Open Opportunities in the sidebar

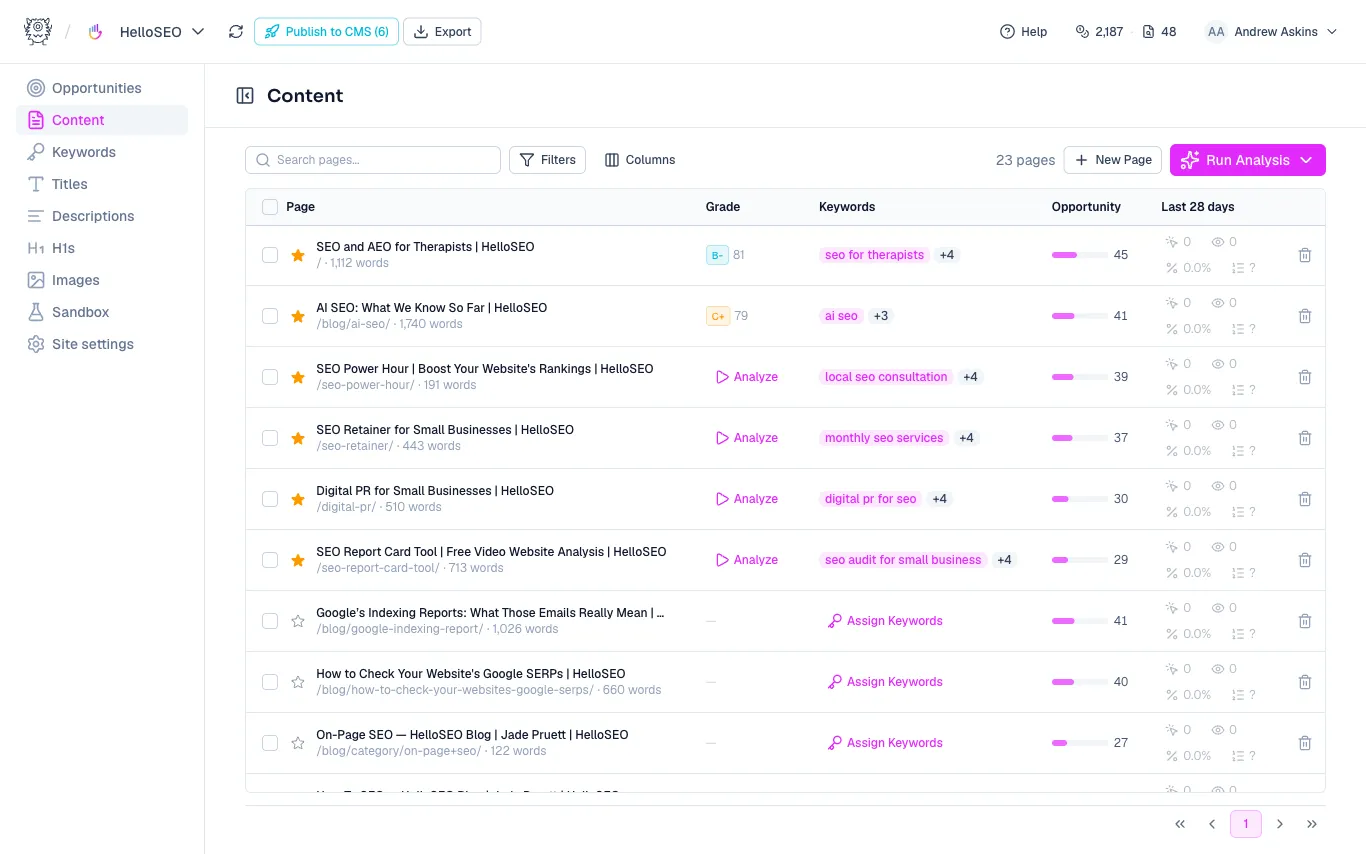[x=102, y=88]
